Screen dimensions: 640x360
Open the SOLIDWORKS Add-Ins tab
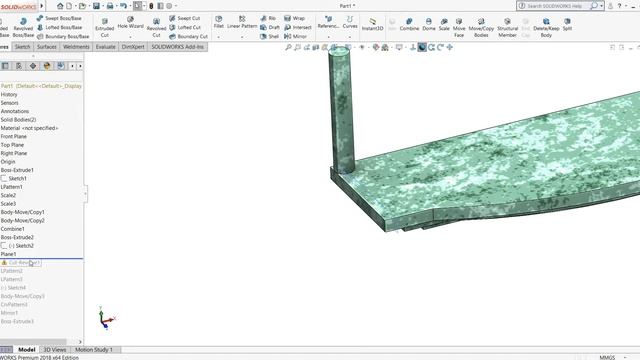[x=178, y=47]
